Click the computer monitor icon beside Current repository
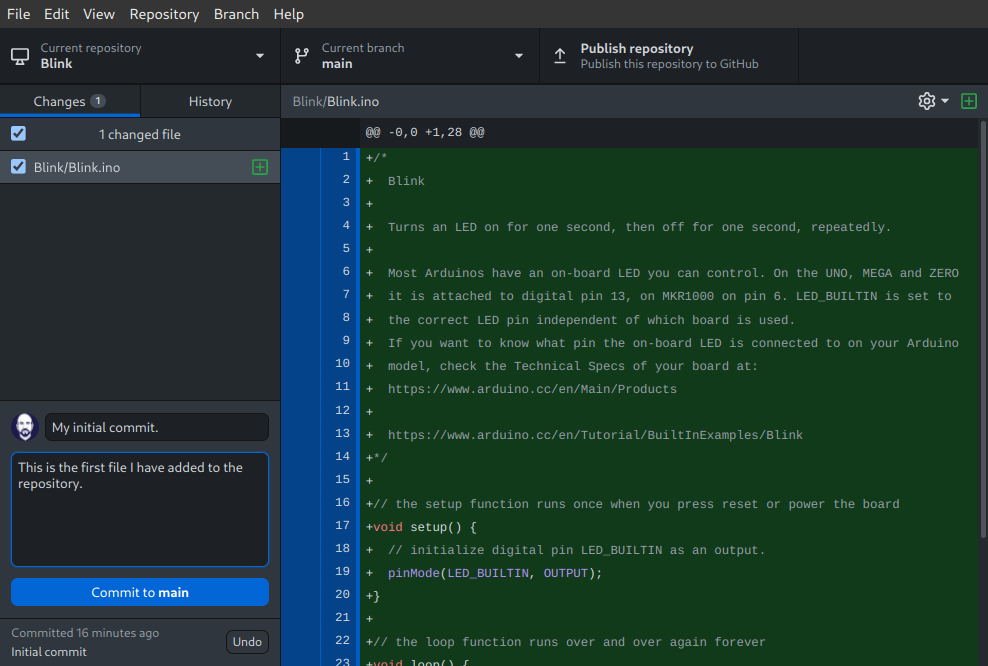This screenshot has height=666, width=988. coord(20,56)
